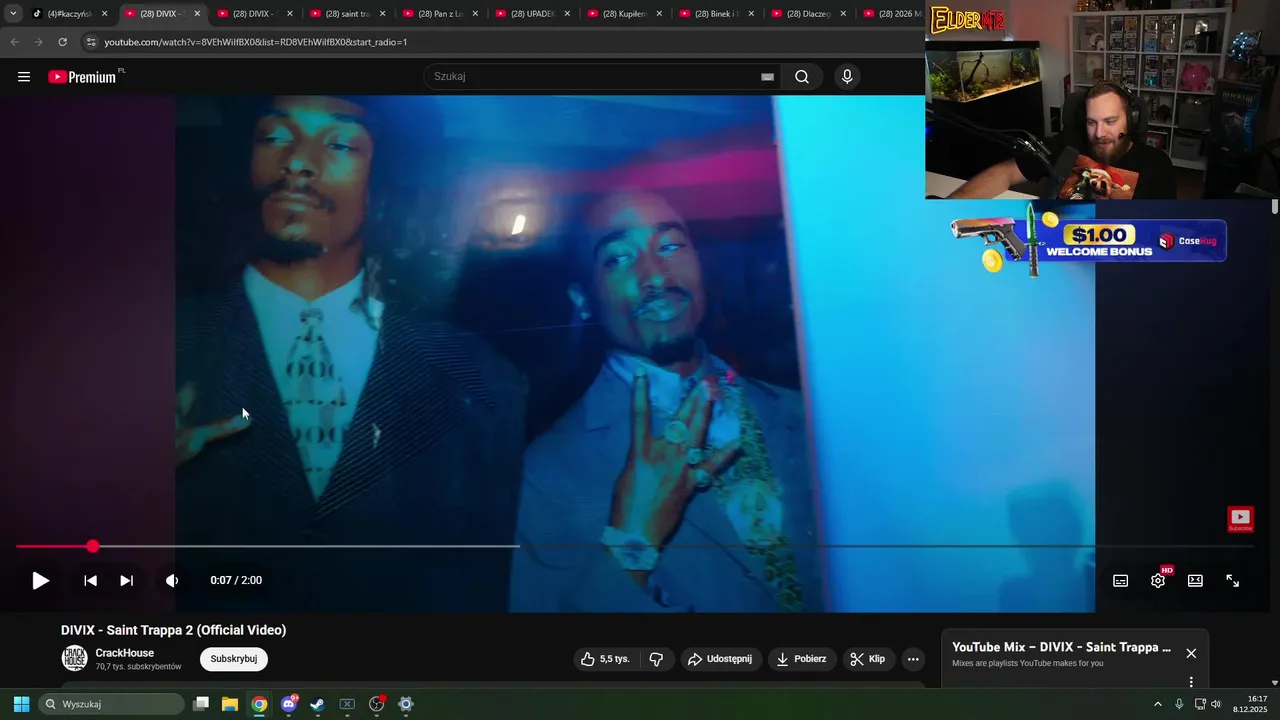Click the channel subscribe watermark in video
The height and width of the screenshot is (720, 1280).
click(1240, 519)
